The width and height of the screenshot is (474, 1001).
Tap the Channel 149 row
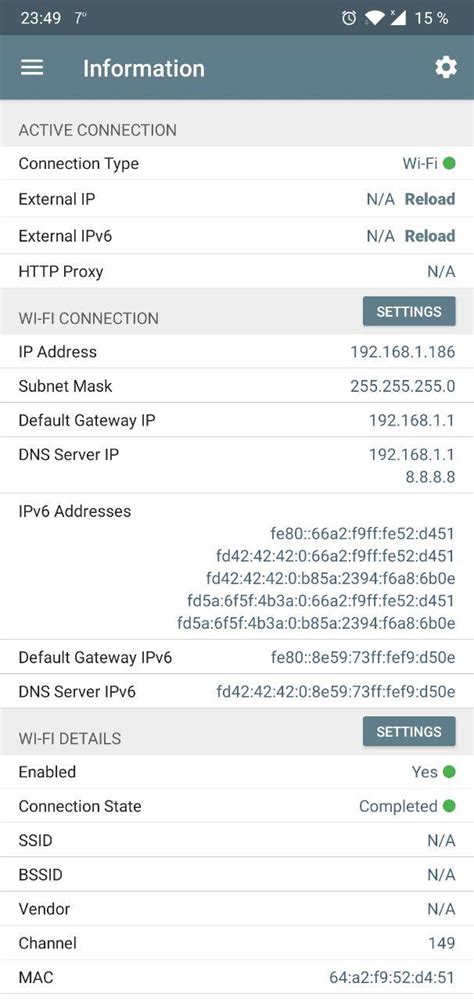(237, 943)
